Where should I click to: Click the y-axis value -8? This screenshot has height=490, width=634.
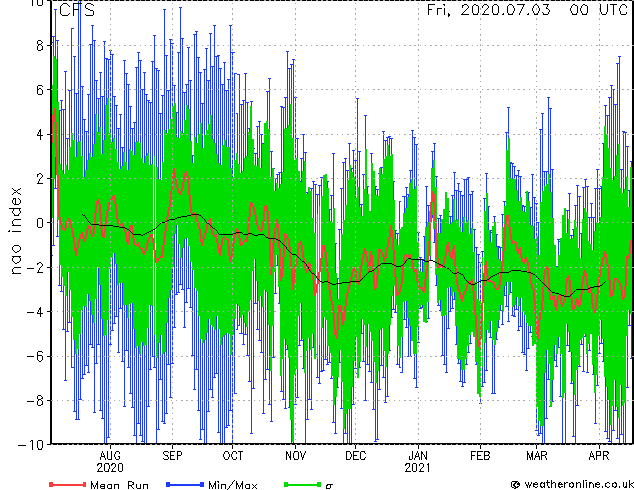(x=36, y=401)
